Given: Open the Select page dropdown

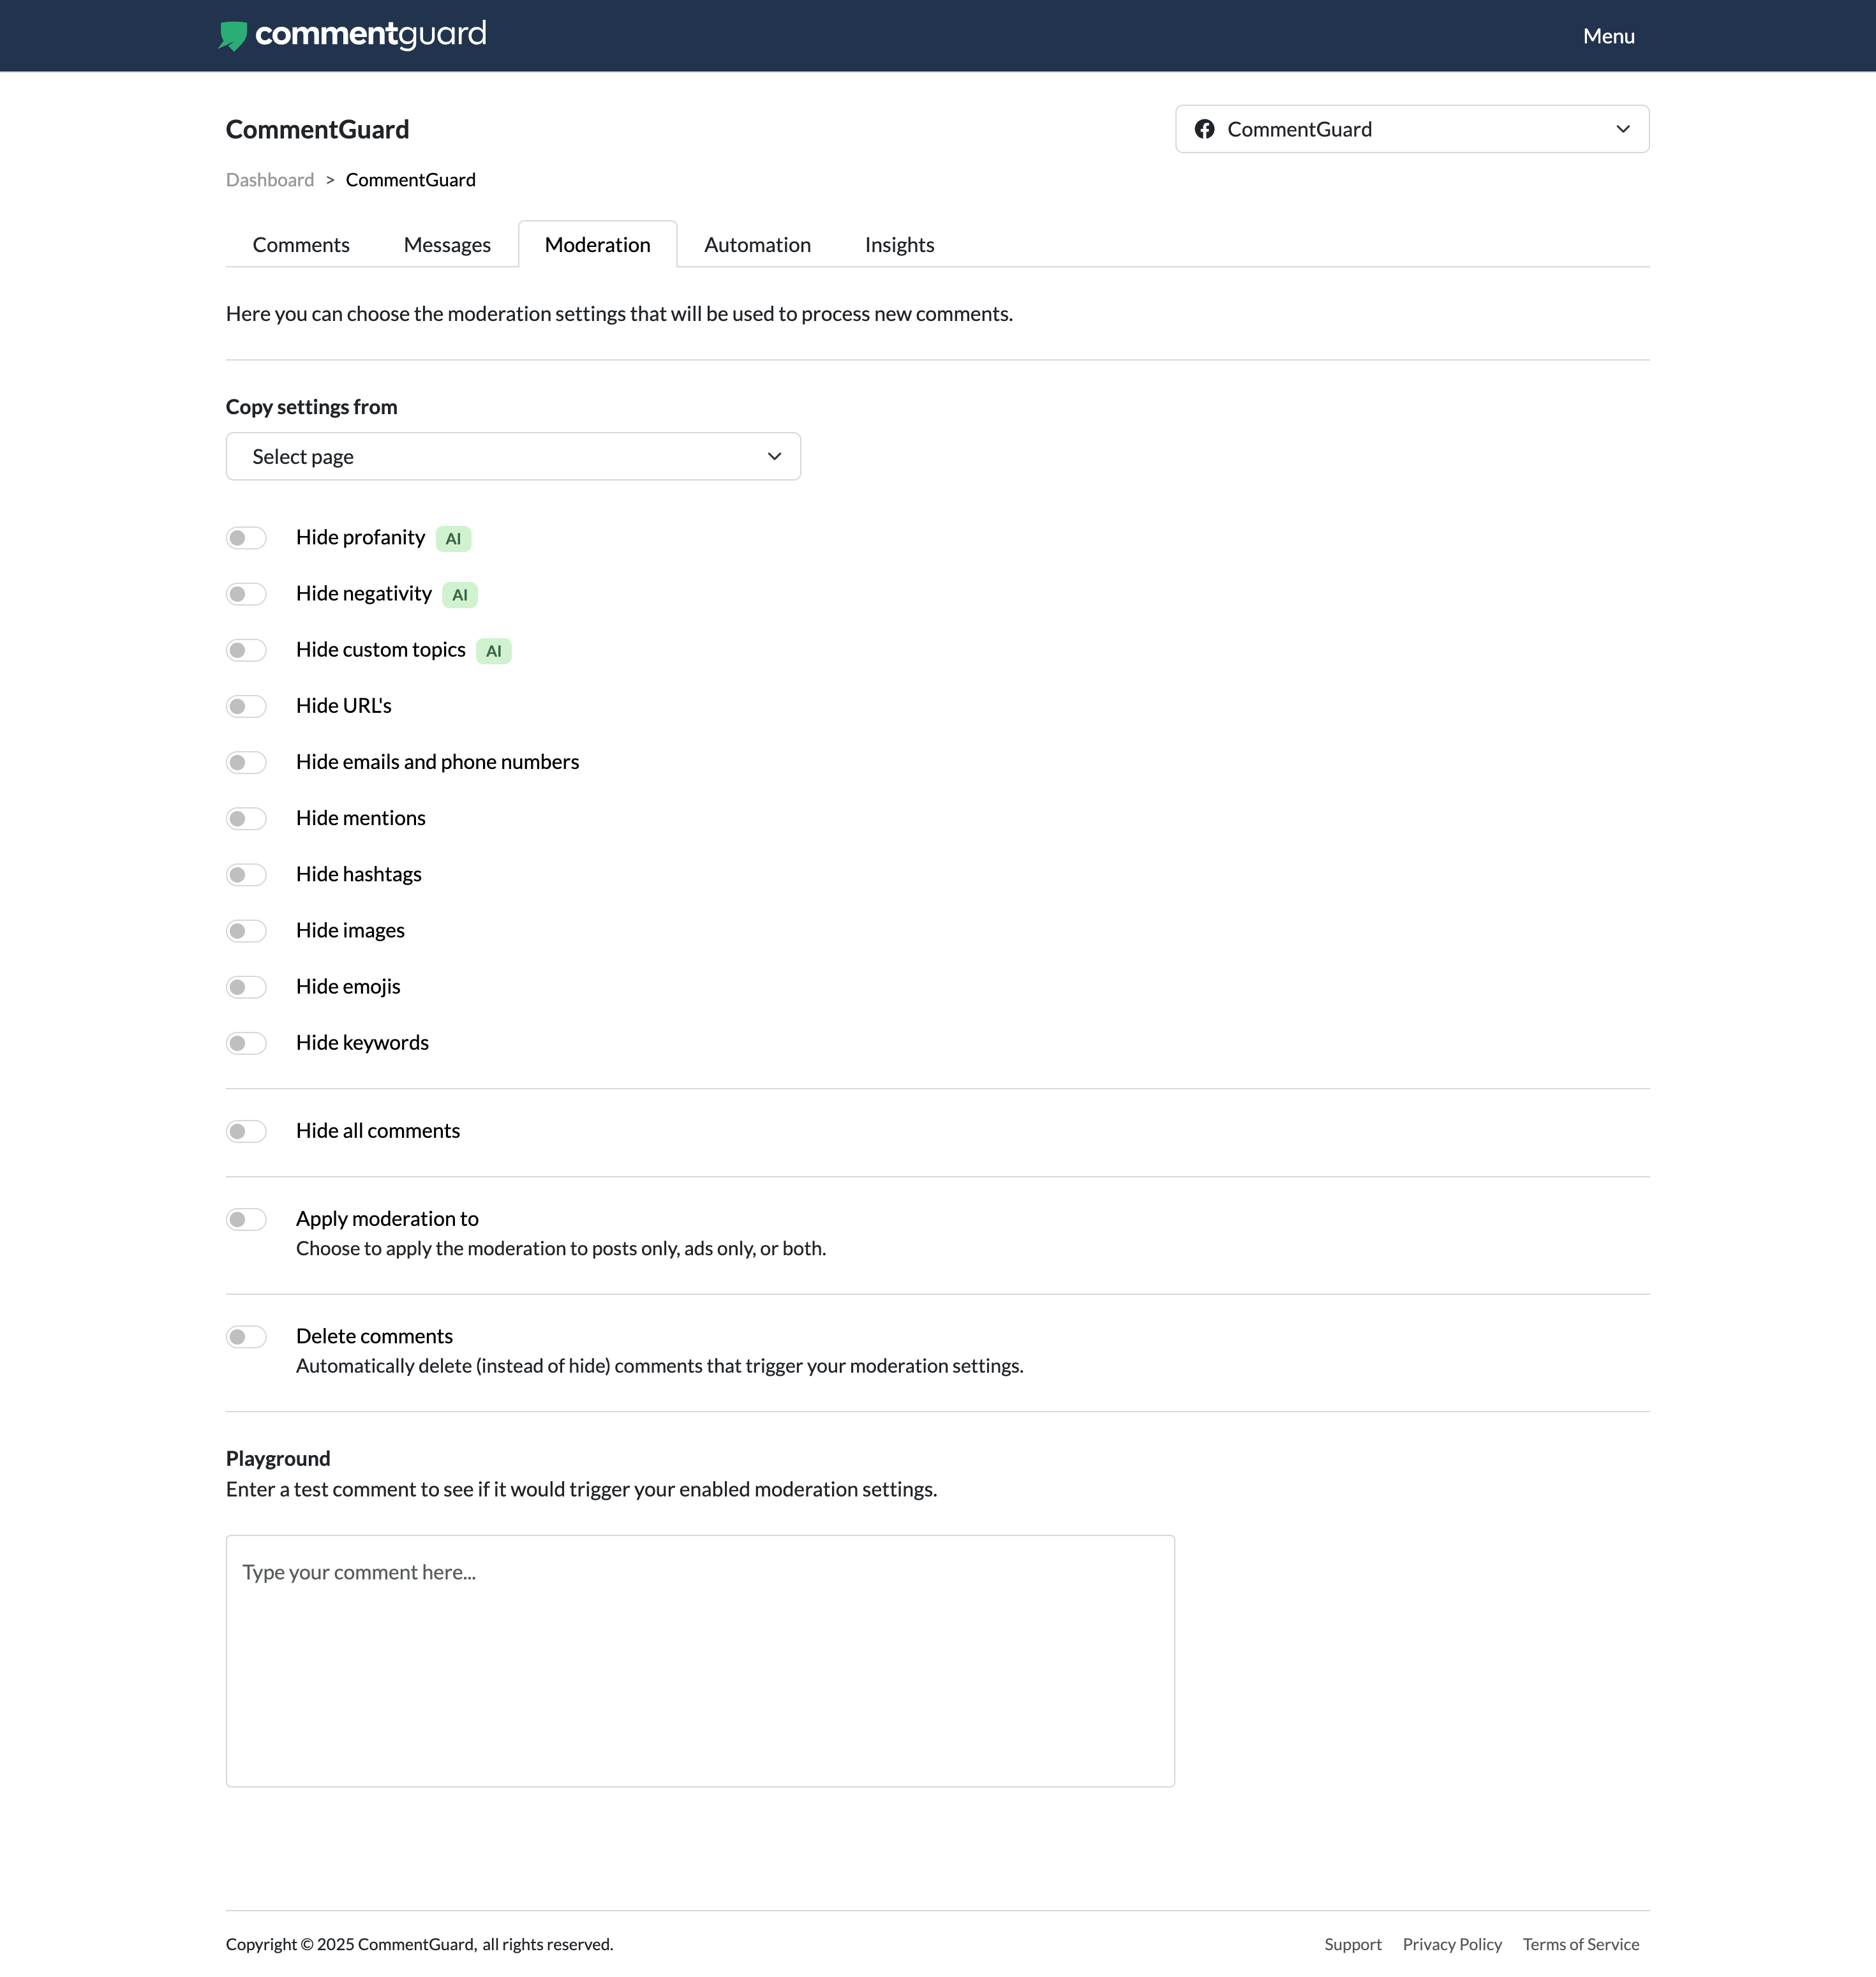Looking at the screenshot, I should click(513, 456).
